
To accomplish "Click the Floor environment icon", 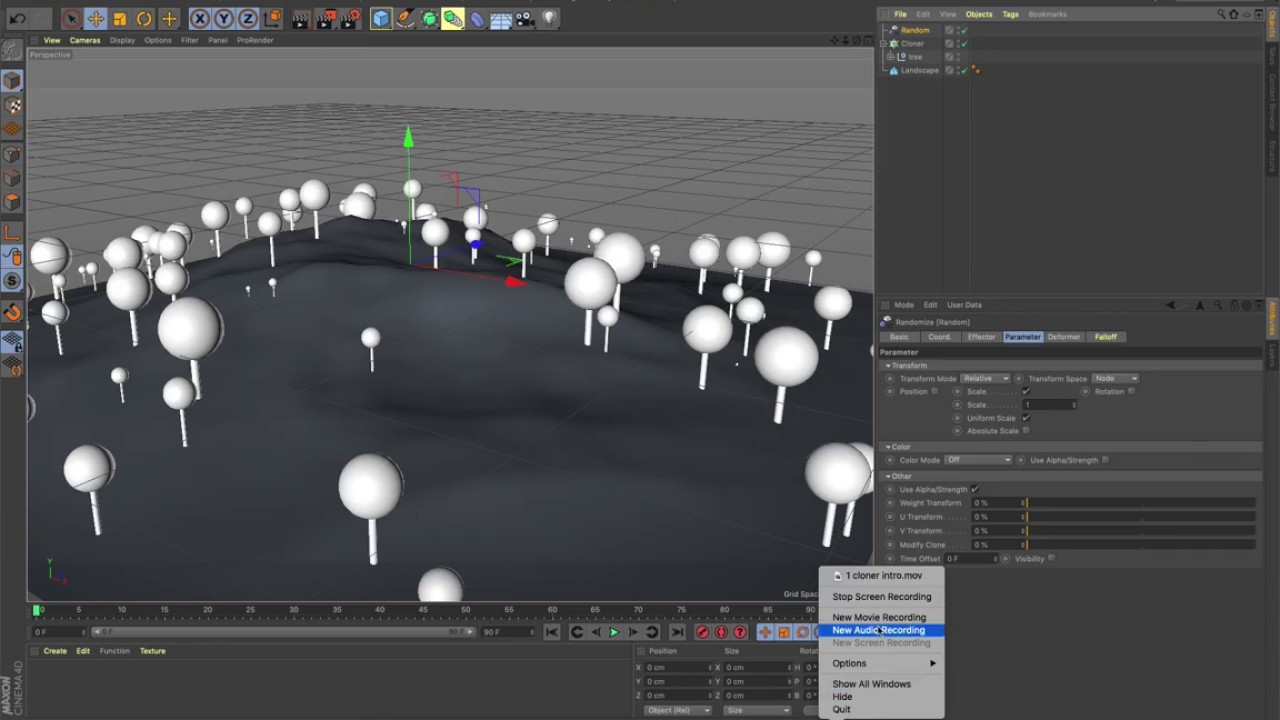I will 501,18.
